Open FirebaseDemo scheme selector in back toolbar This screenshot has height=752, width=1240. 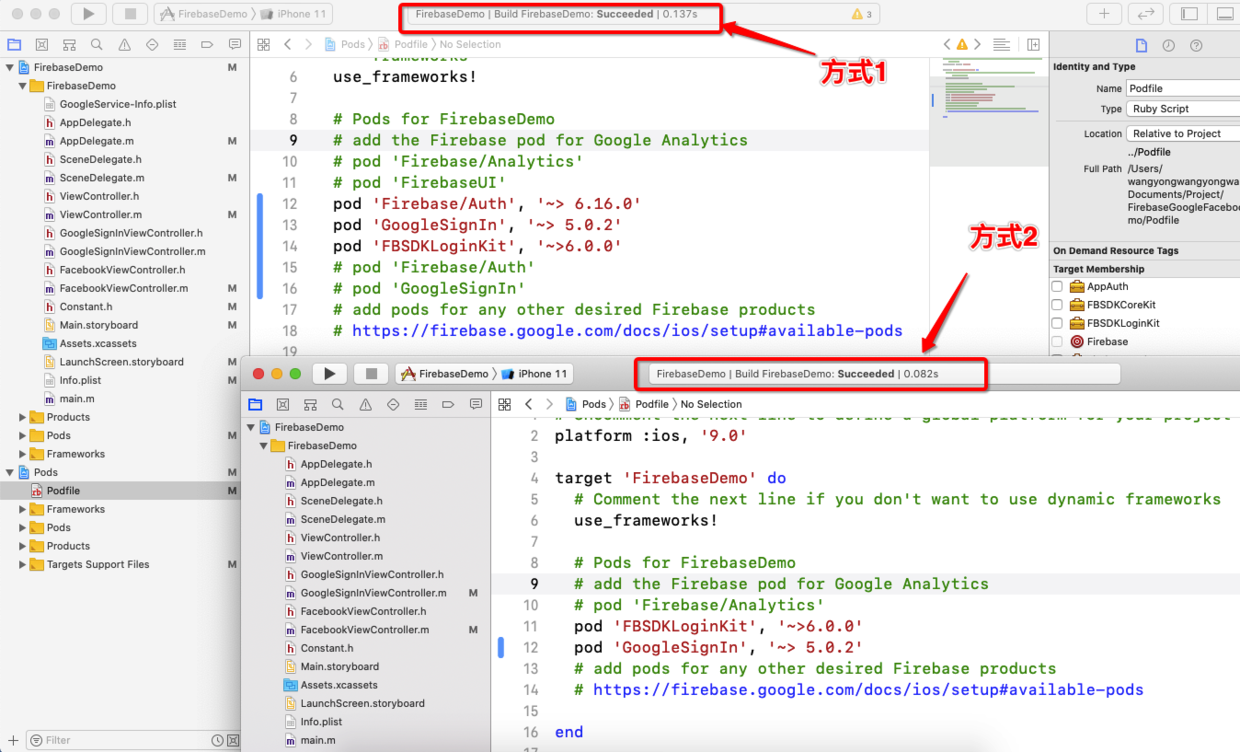pyautogui.click(x=203, y=14)
